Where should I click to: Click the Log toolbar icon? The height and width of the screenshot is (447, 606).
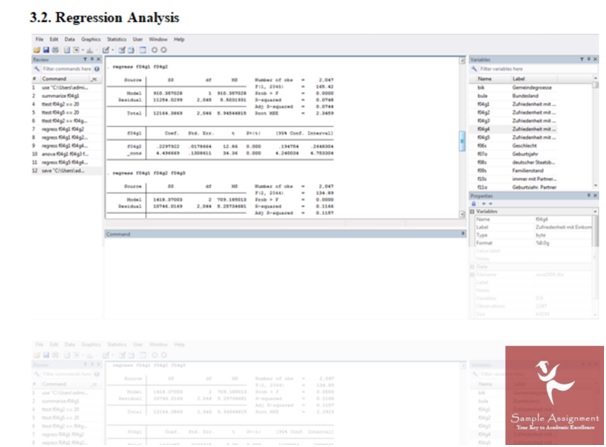[x=67, y=50]
